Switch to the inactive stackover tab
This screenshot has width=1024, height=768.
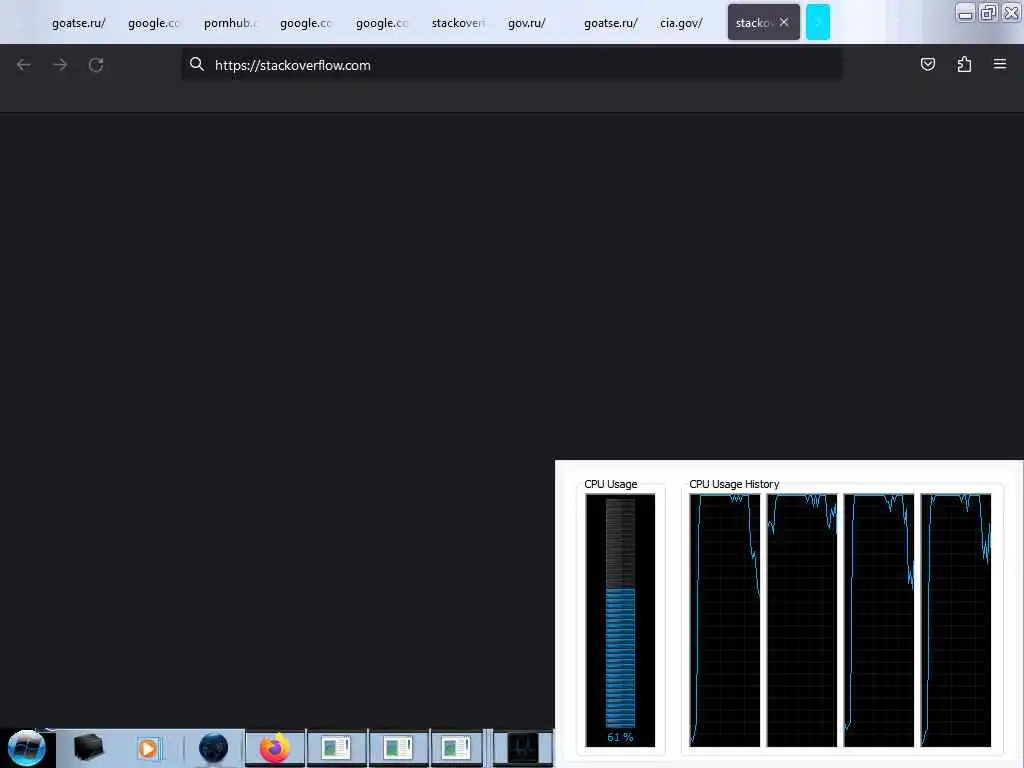coord(457,23)
